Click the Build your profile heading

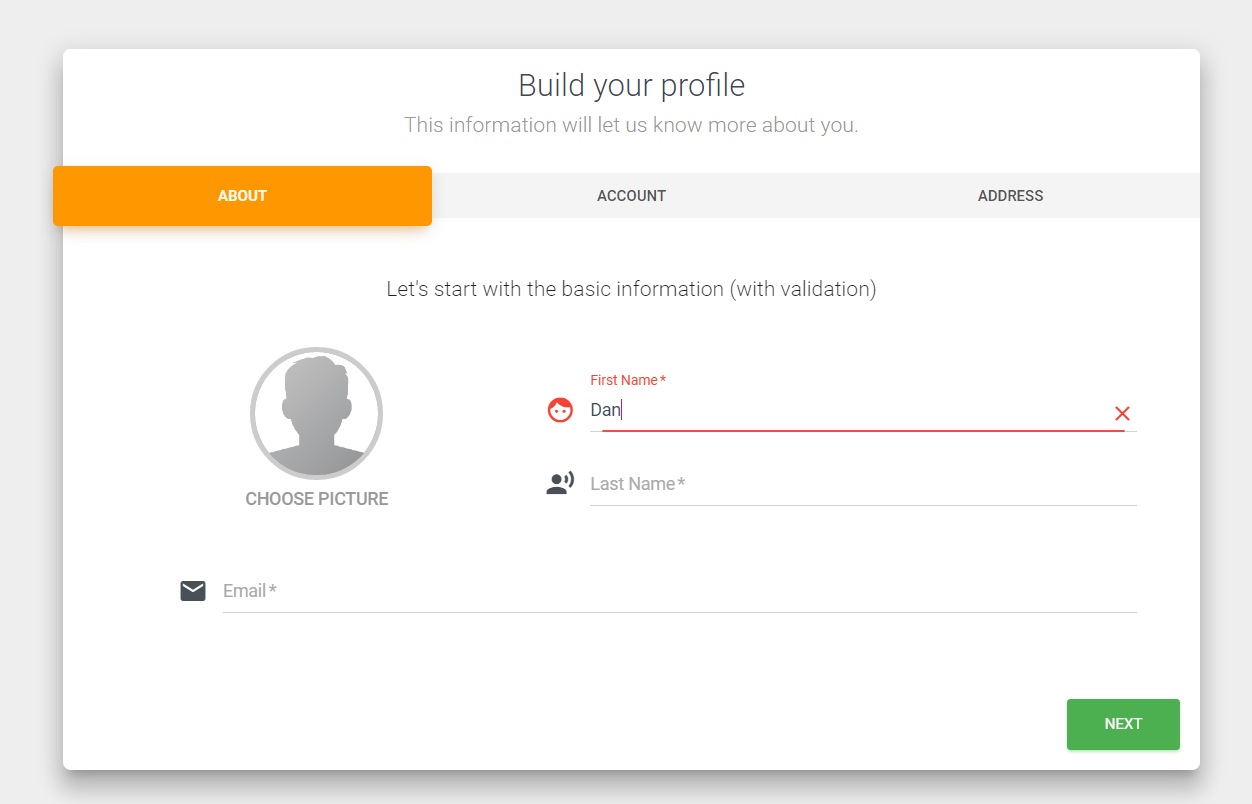(x=631, y=85)
